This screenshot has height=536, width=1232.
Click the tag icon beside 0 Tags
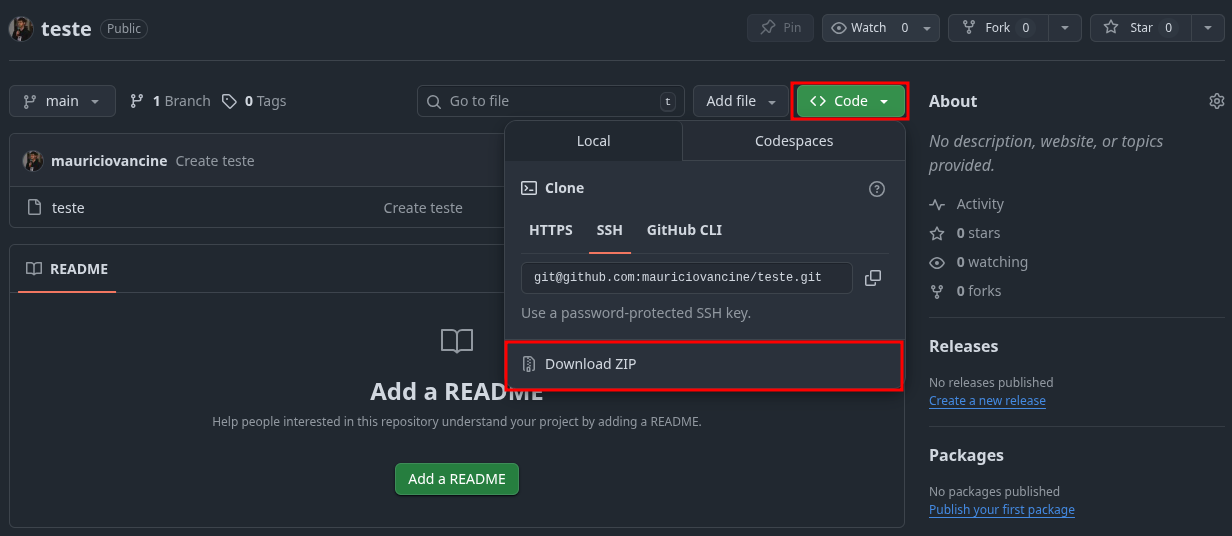230,101
